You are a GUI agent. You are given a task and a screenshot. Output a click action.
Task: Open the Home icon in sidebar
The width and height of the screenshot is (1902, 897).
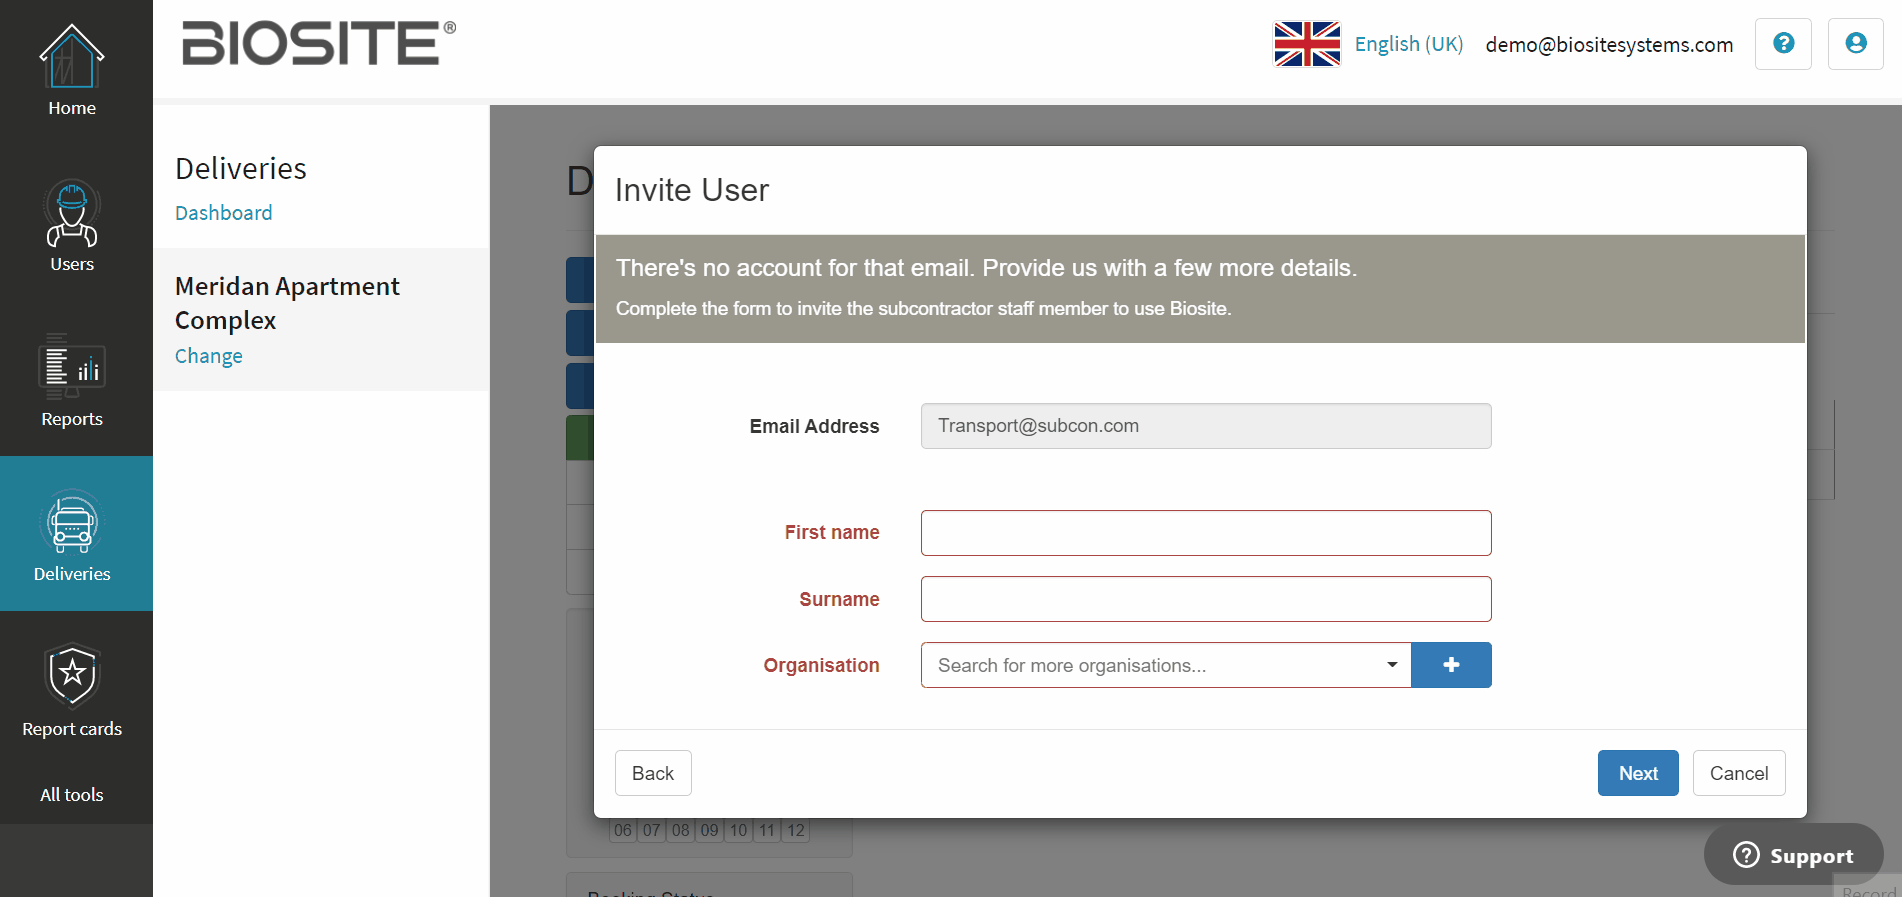coord(72,57)
